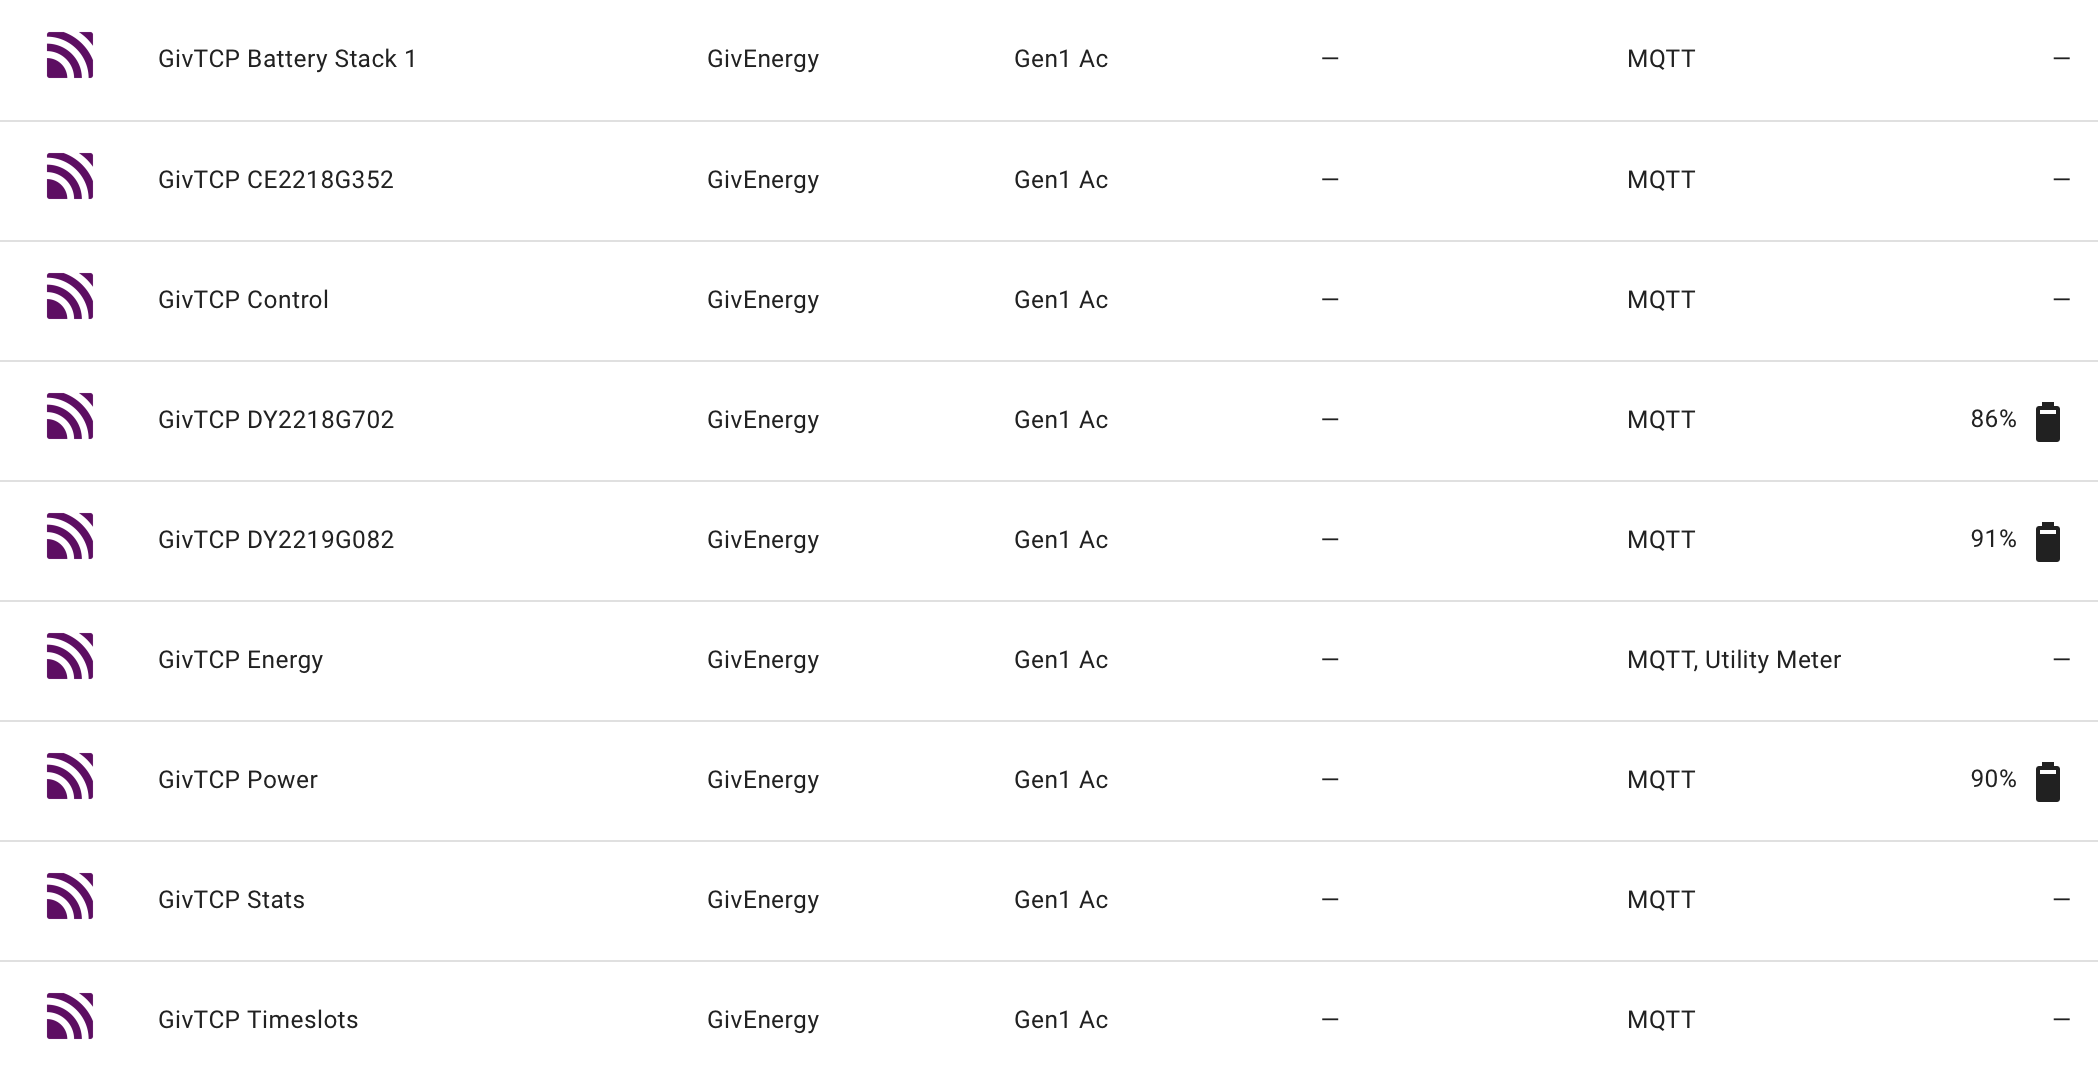The width and height of the screenshot is (2098, 1080).
Task: Open the GivTCP Timeslots device name
Action: point(258,1020)
